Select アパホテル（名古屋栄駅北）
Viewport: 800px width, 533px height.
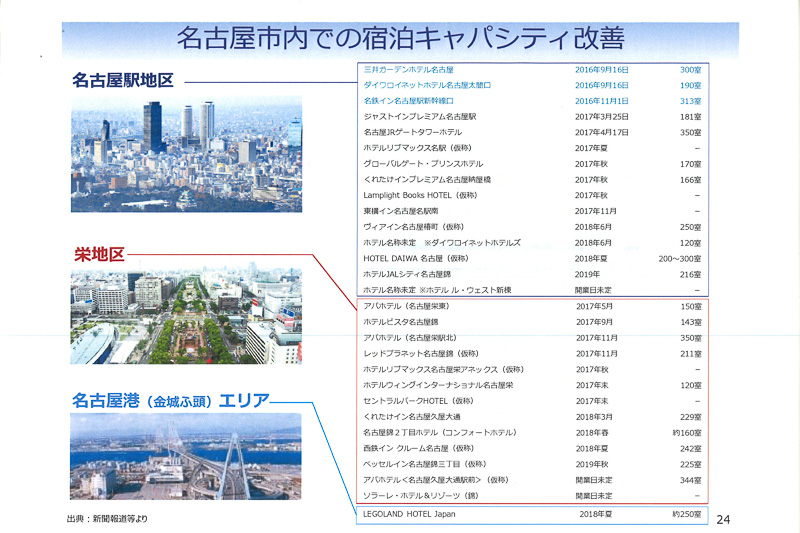410,338
